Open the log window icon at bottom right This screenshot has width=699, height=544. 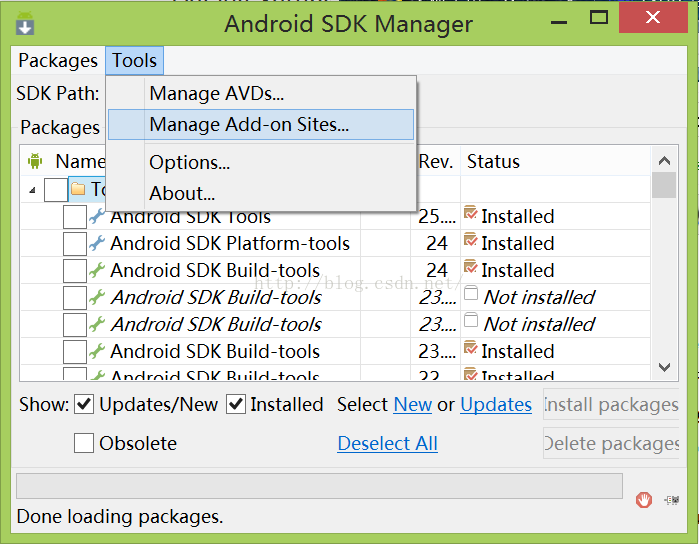coord(672,500)
